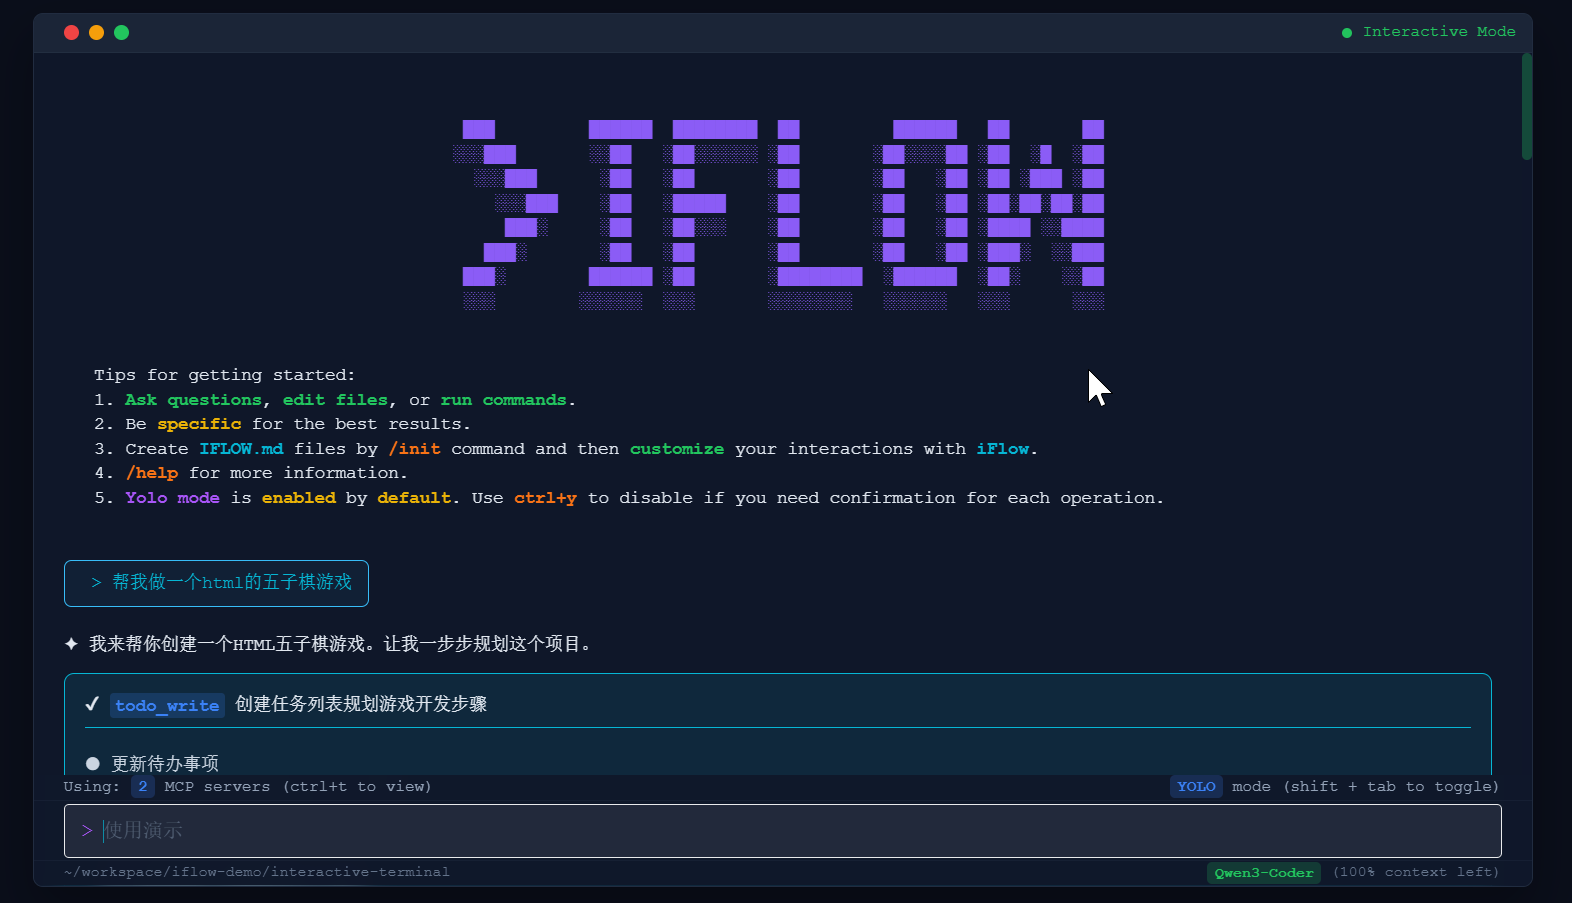The width and height of the screenshot is (1572, 903).
Task: Click the Qwen3-Coder model badge
Action: click(1264, 873)
